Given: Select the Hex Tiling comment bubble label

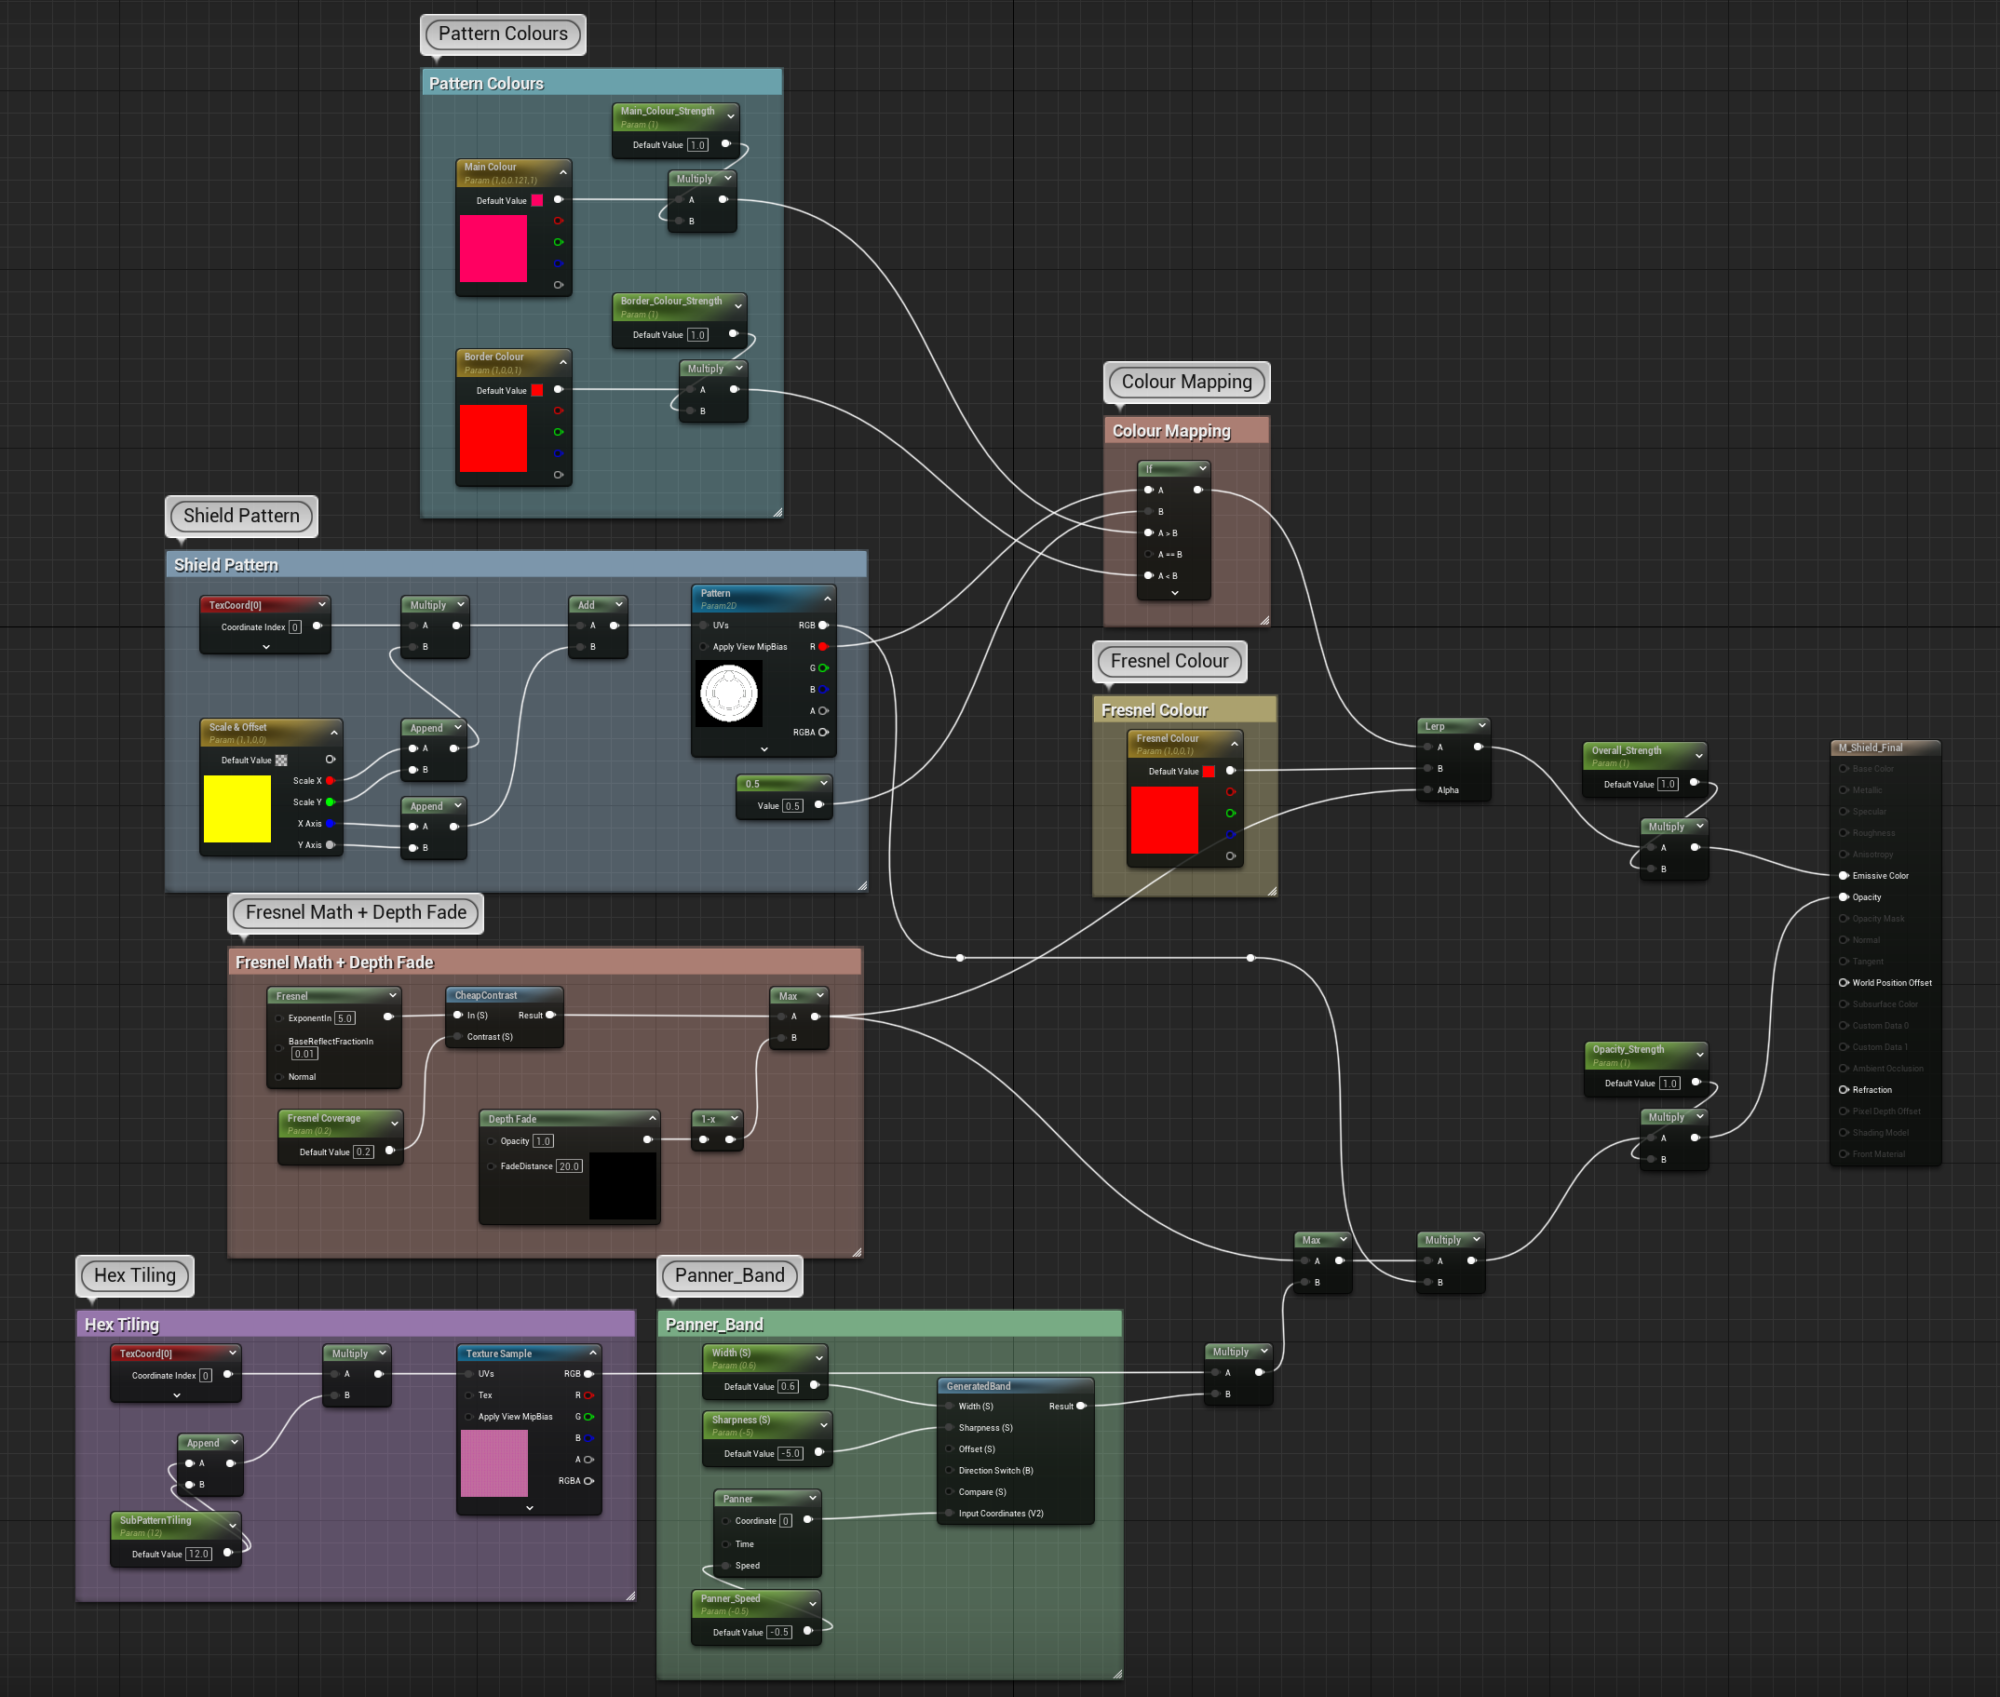Looking at the screenshot, I should tap(135, 1275).
